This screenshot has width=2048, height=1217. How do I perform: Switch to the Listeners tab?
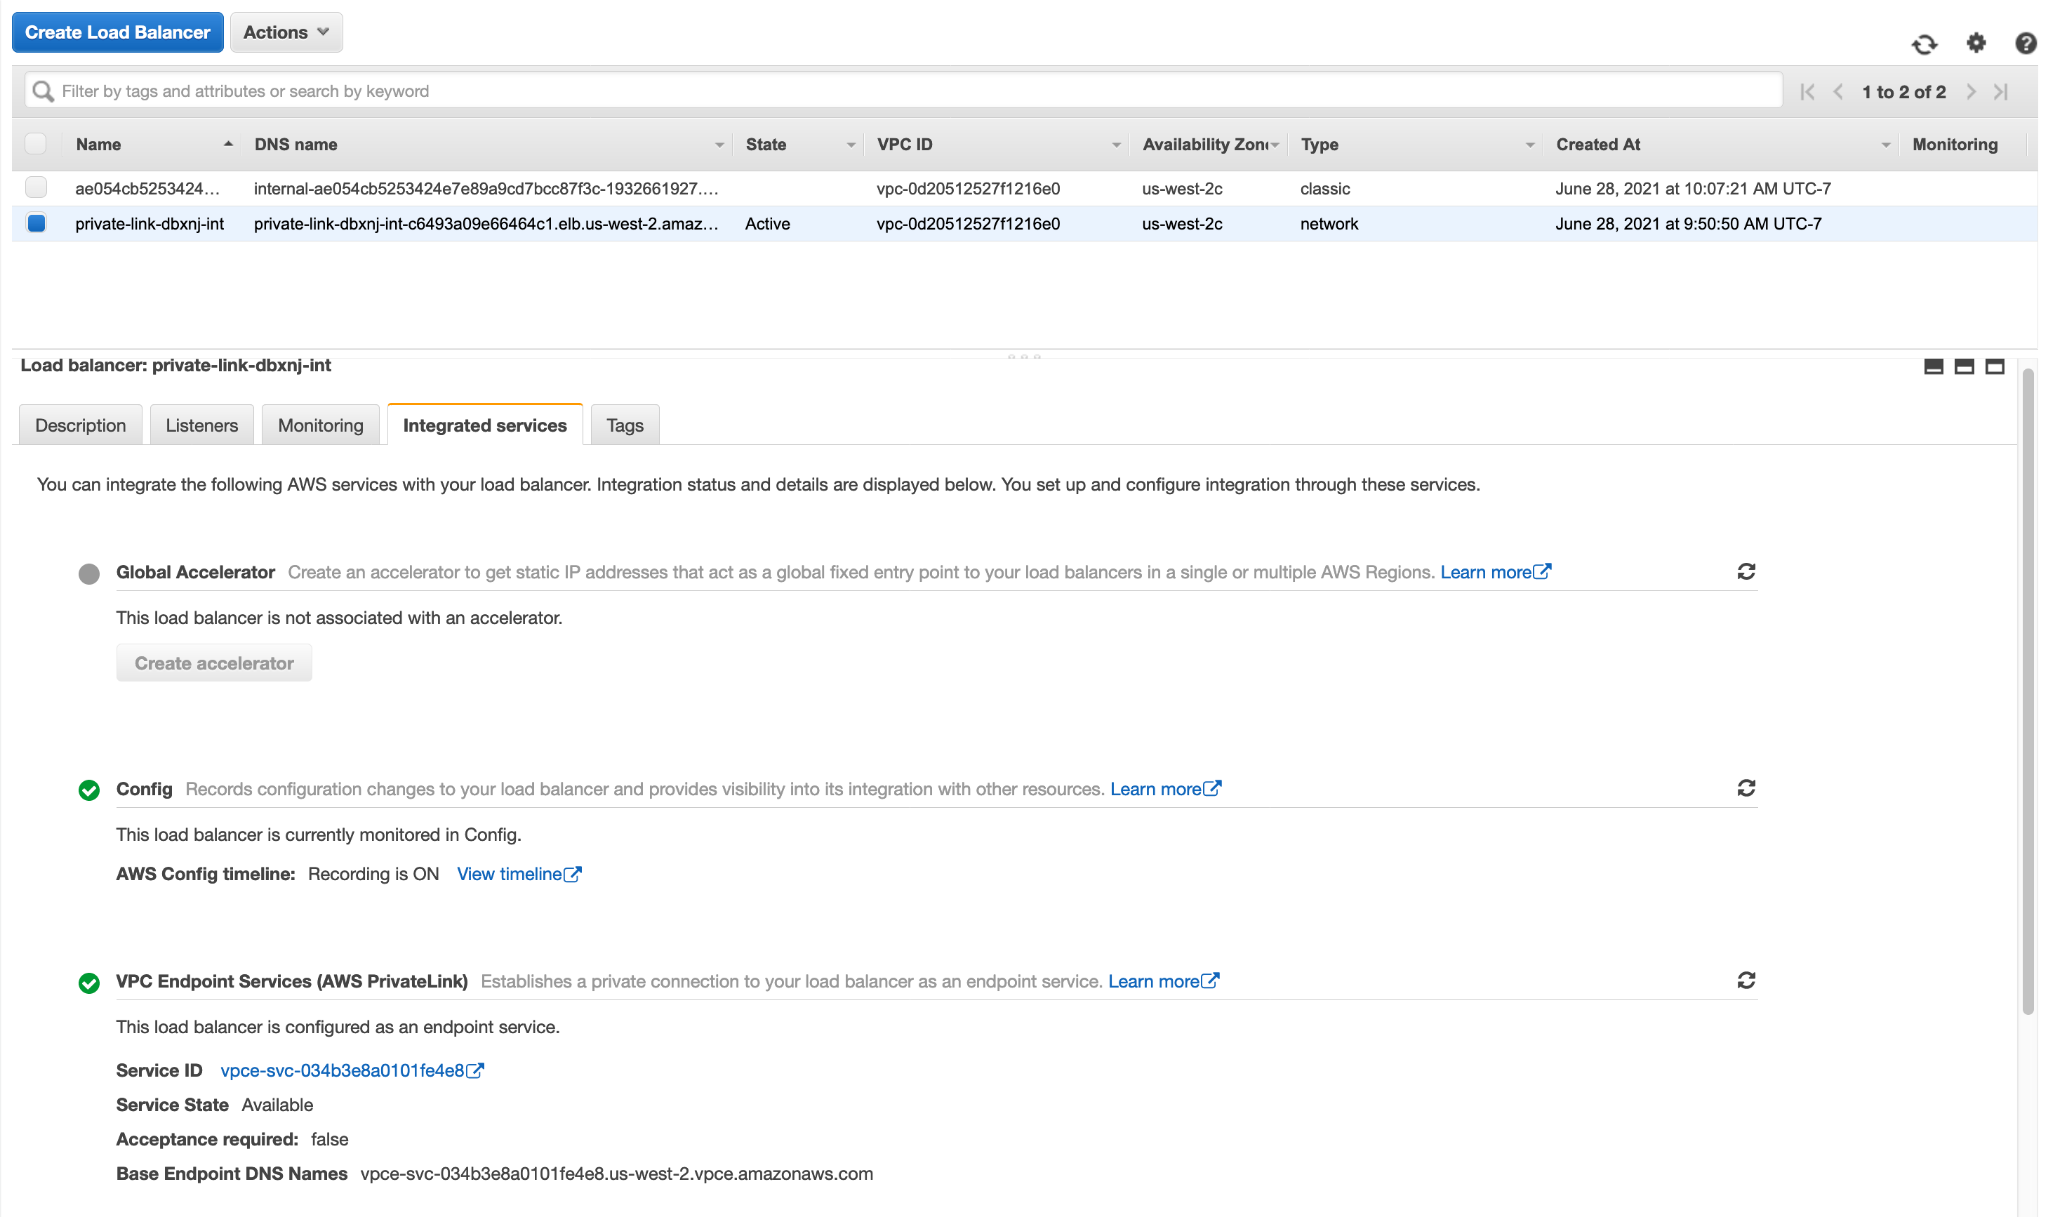[201, 425]
